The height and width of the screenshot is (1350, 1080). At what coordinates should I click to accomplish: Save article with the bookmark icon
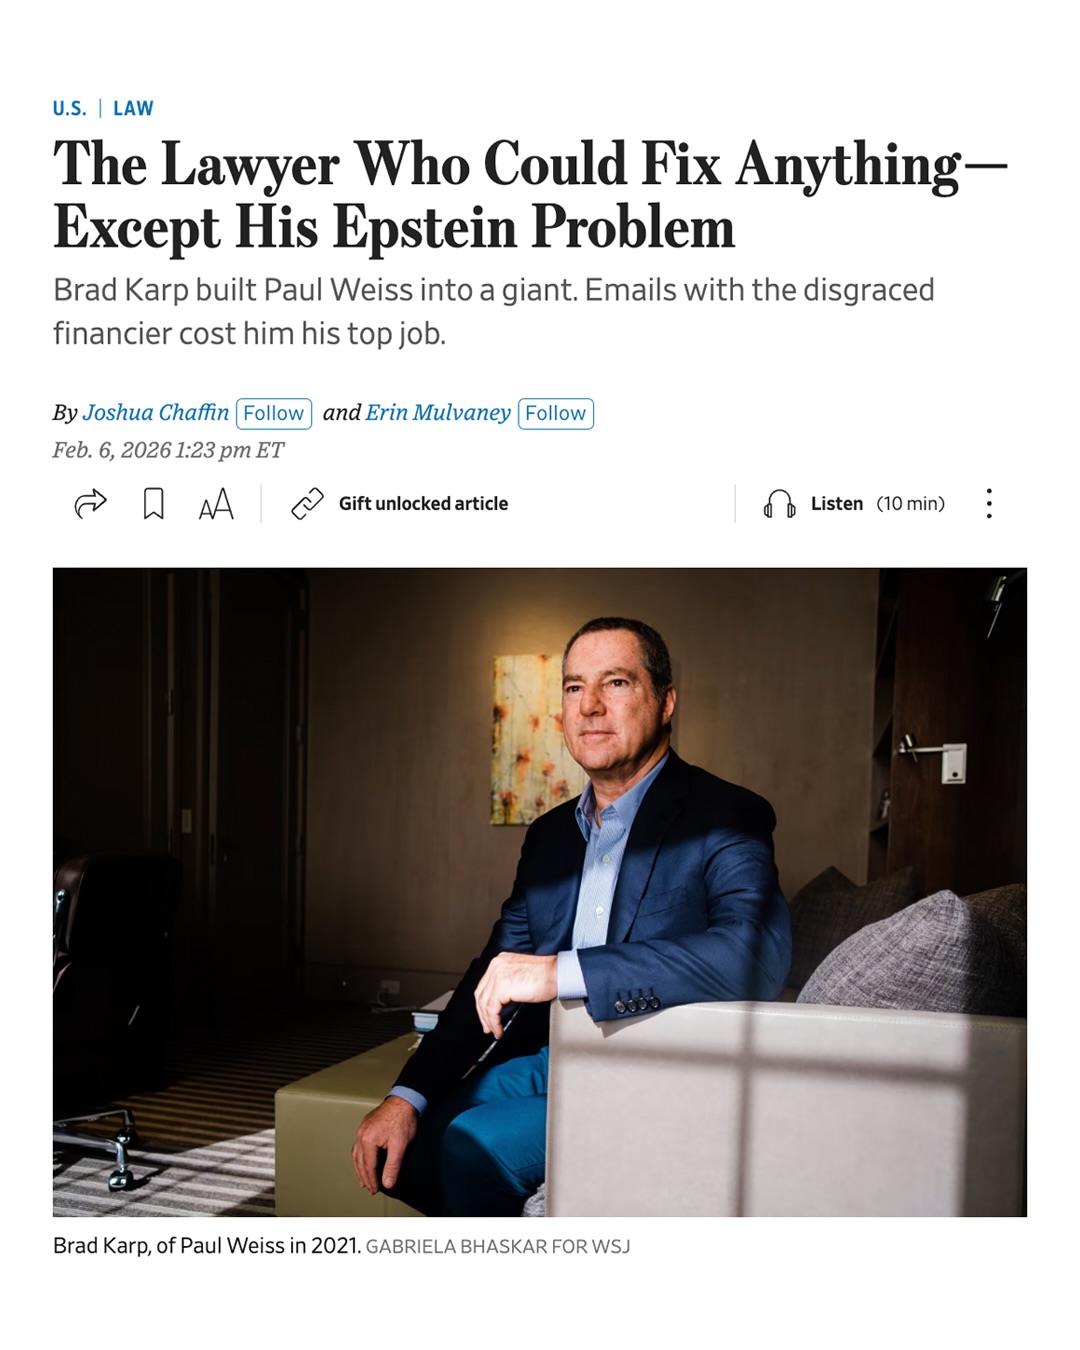click(x=153, y=503)
